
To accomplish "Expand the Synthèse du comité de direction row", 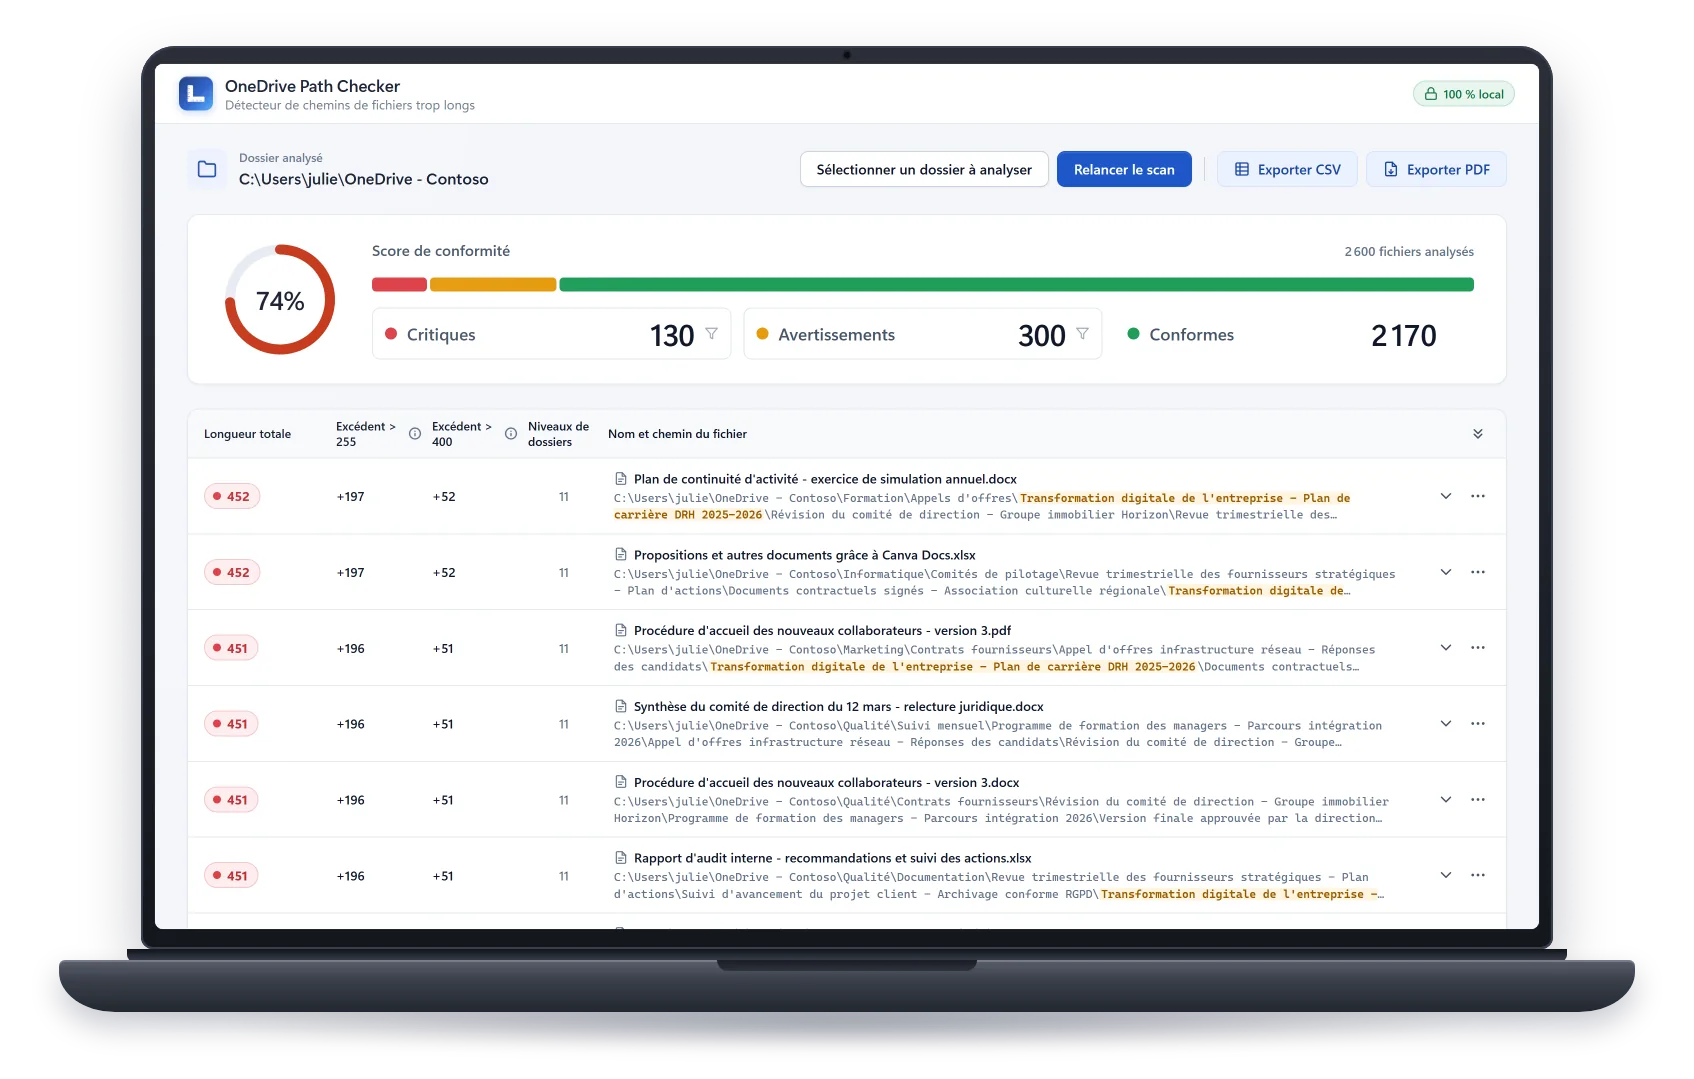I will point(1446,724).
